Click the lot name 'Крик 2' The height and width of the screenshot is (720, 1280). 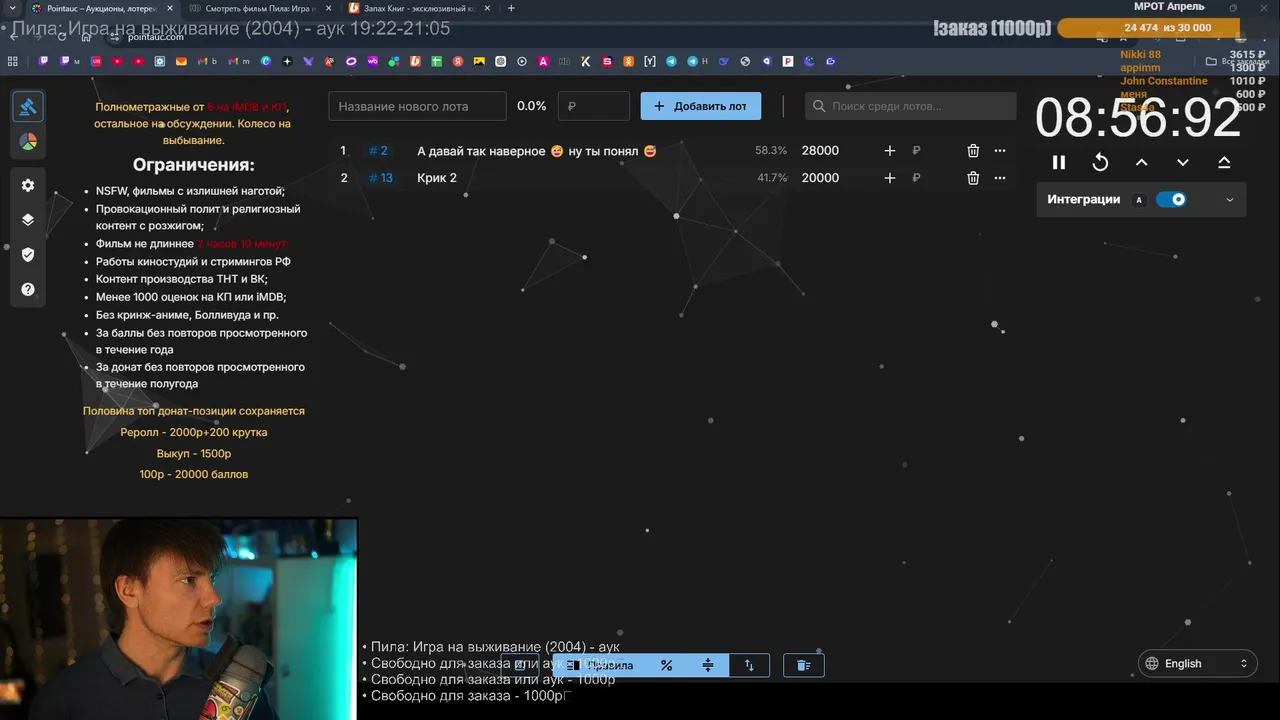coord(437,178)
